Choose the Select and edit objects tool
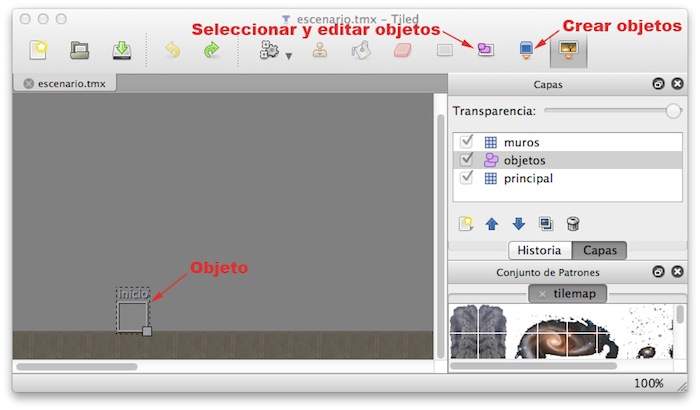 click(x=486, y=49)
